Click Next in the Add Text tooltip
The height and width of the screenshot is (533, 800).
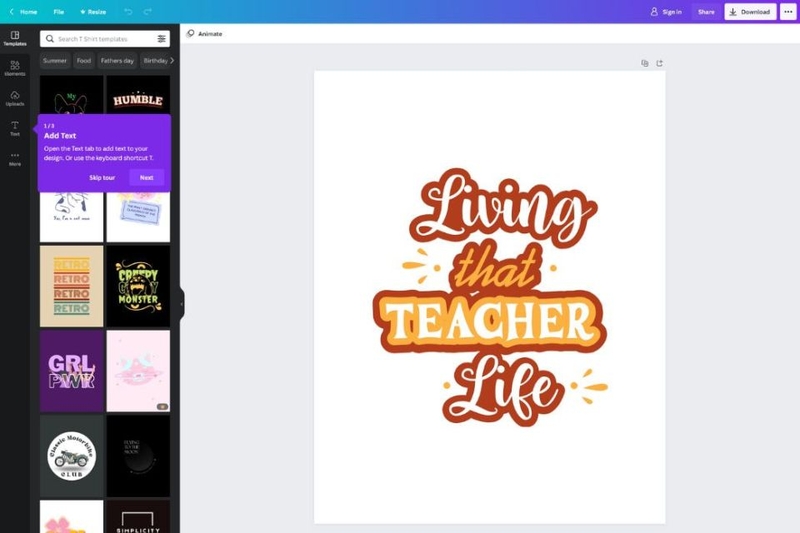click(146, 177)
